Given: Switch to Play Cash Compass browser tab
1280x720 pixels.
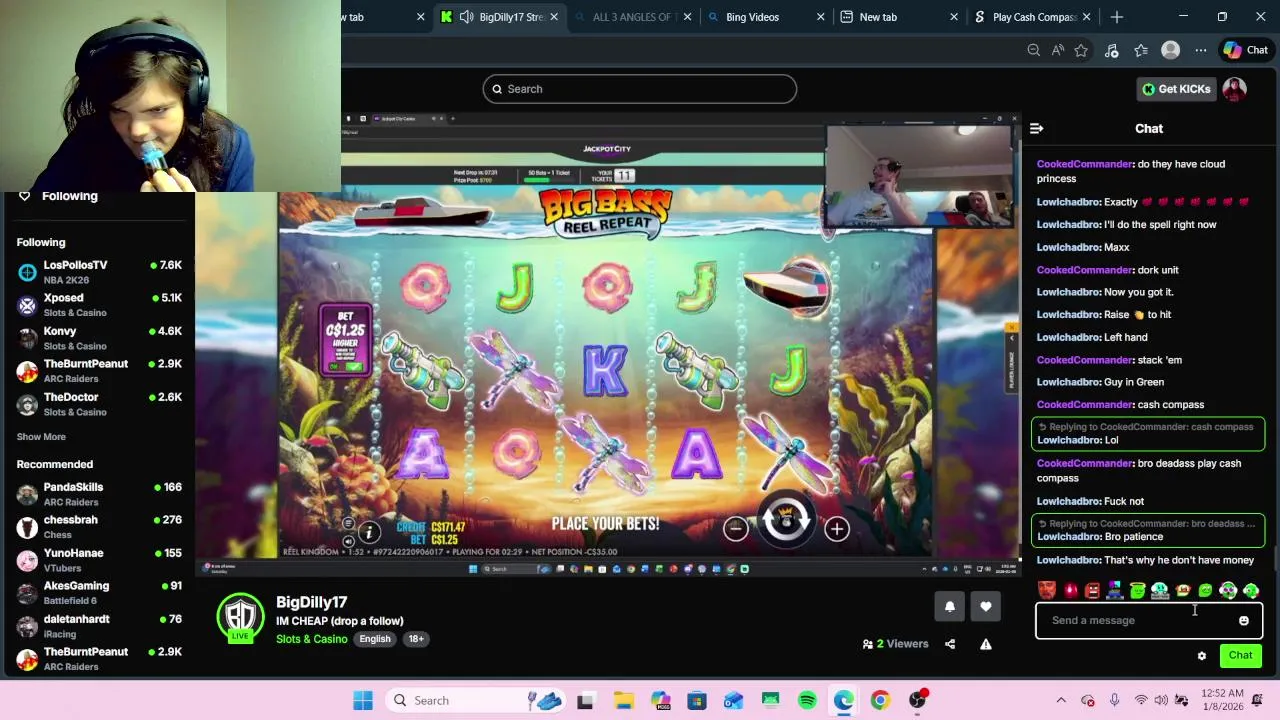Looking at the screenshot, I should click(1033, 17).
